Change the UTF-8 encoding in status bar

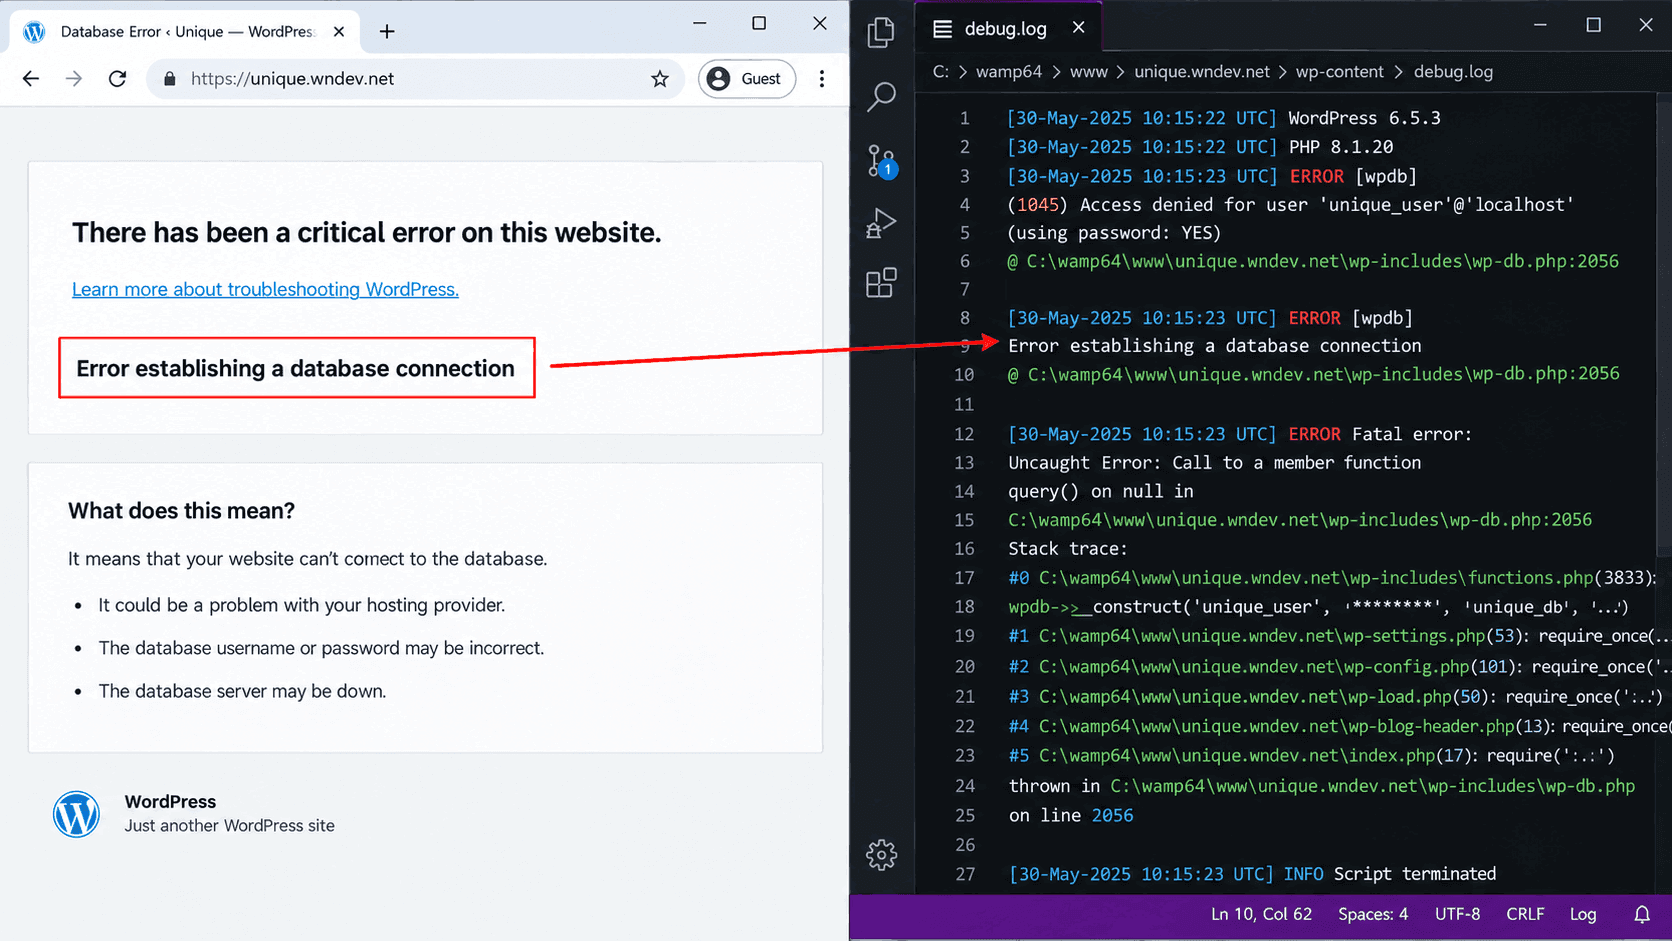click(1458, 914)
